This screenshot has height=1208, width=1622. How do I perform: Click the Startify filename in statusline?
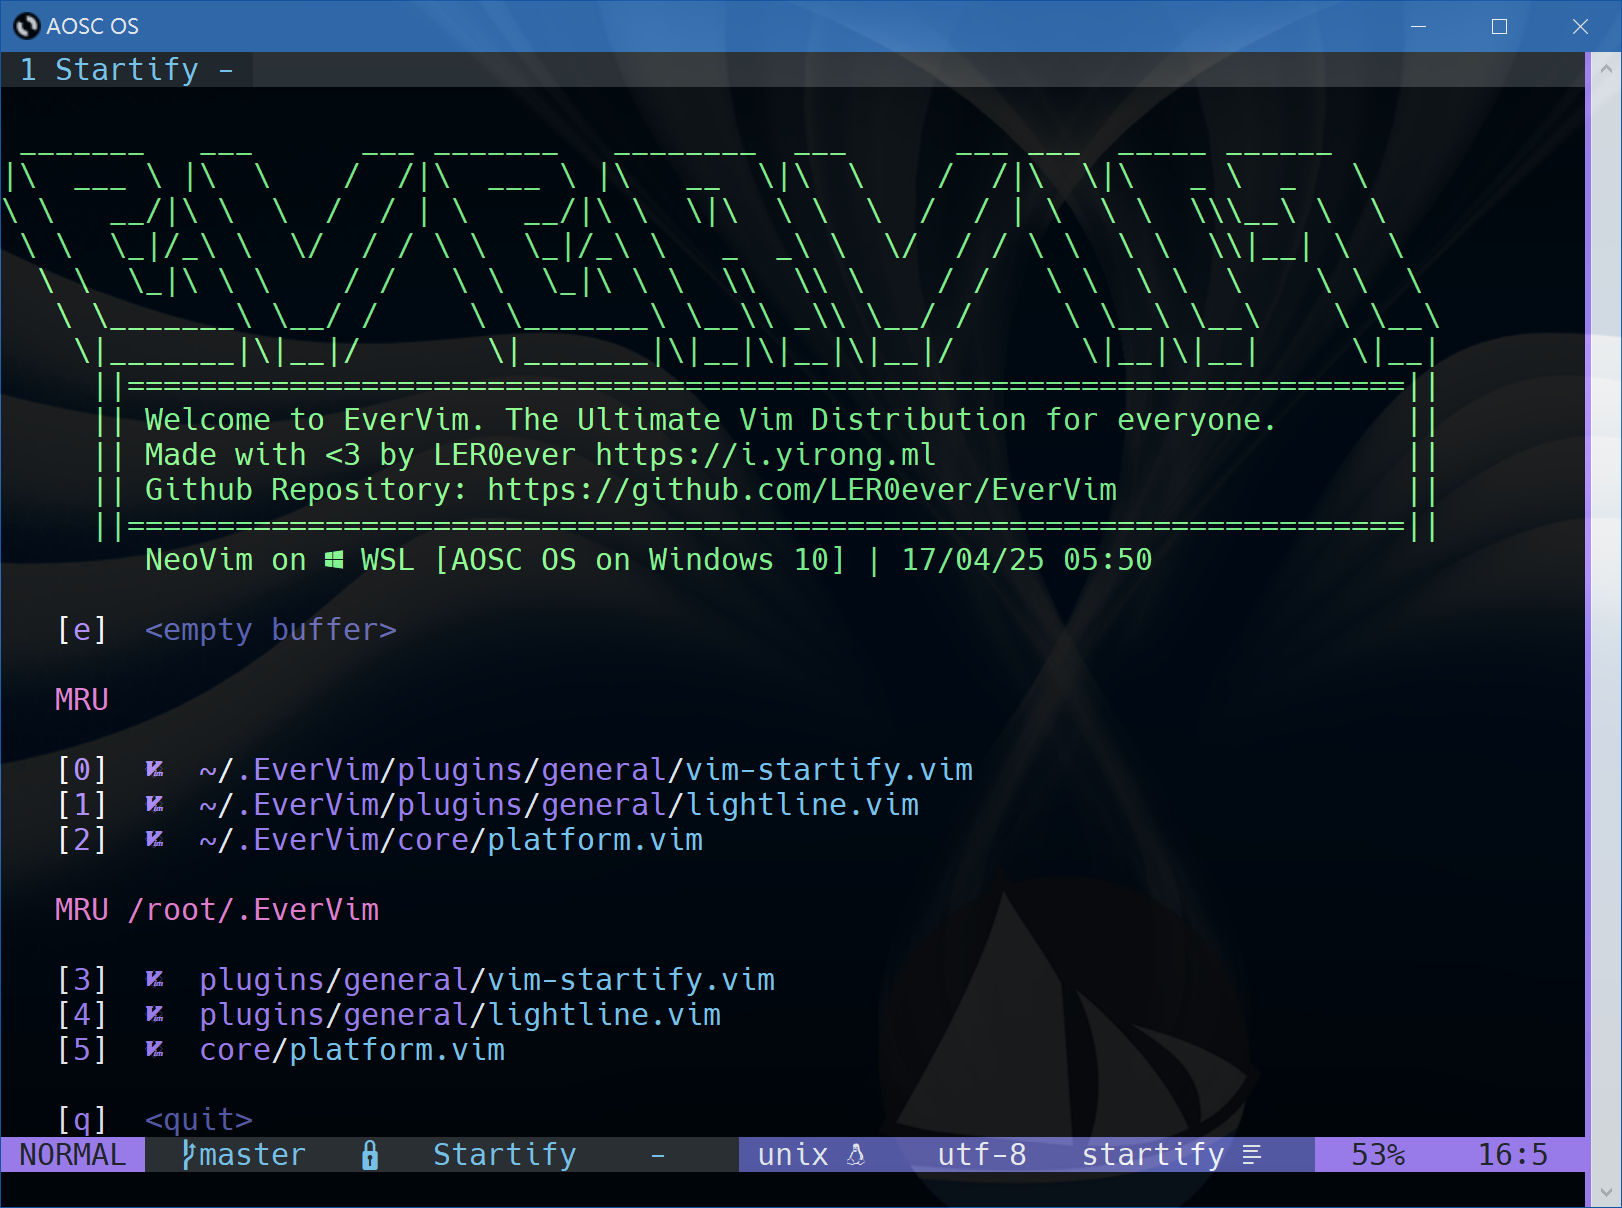point(505,1155)
